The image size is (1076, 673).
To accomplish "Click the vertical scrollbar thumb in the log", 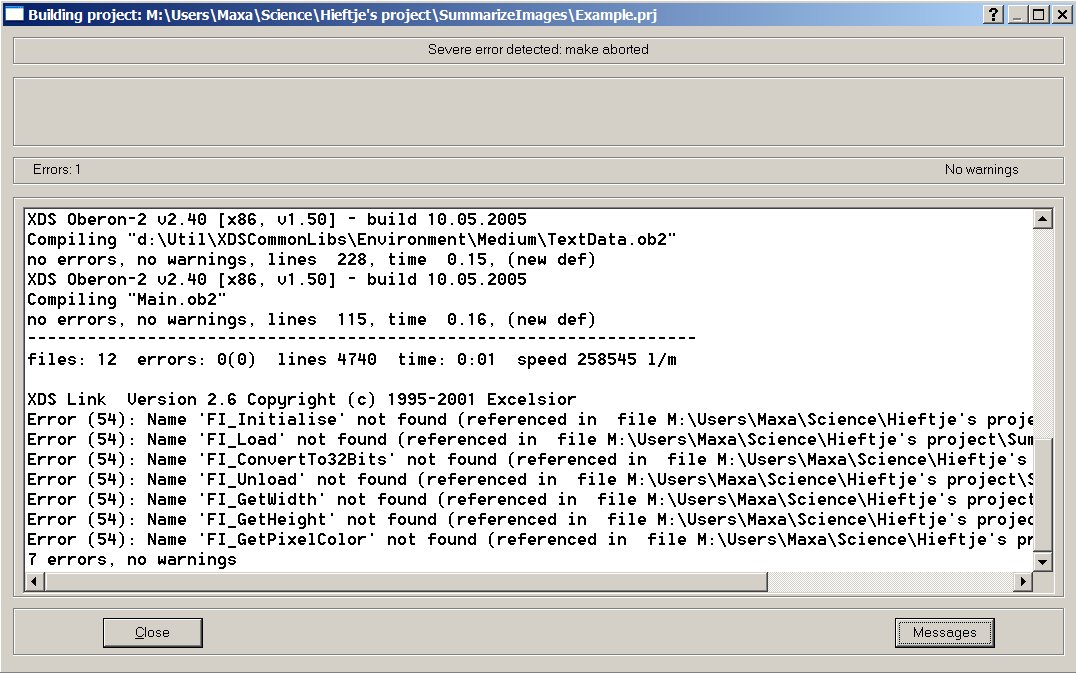I will click(x=1042, y=495).
